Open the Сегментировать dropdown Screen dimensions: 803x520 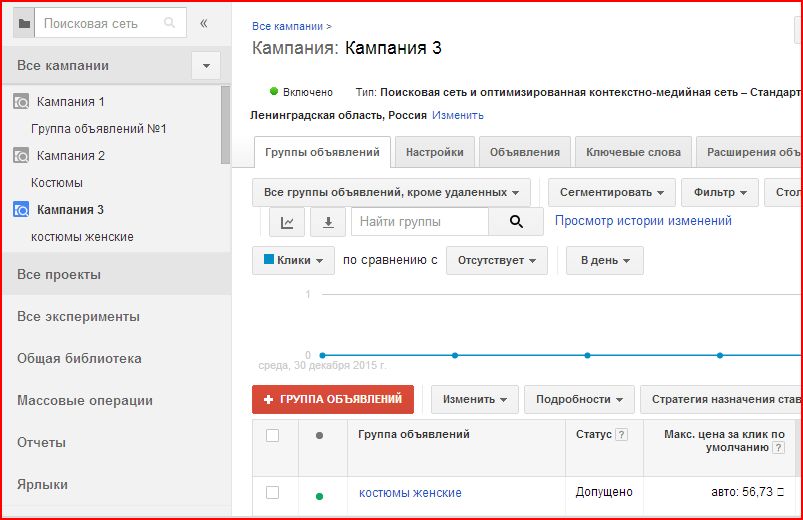611,193
